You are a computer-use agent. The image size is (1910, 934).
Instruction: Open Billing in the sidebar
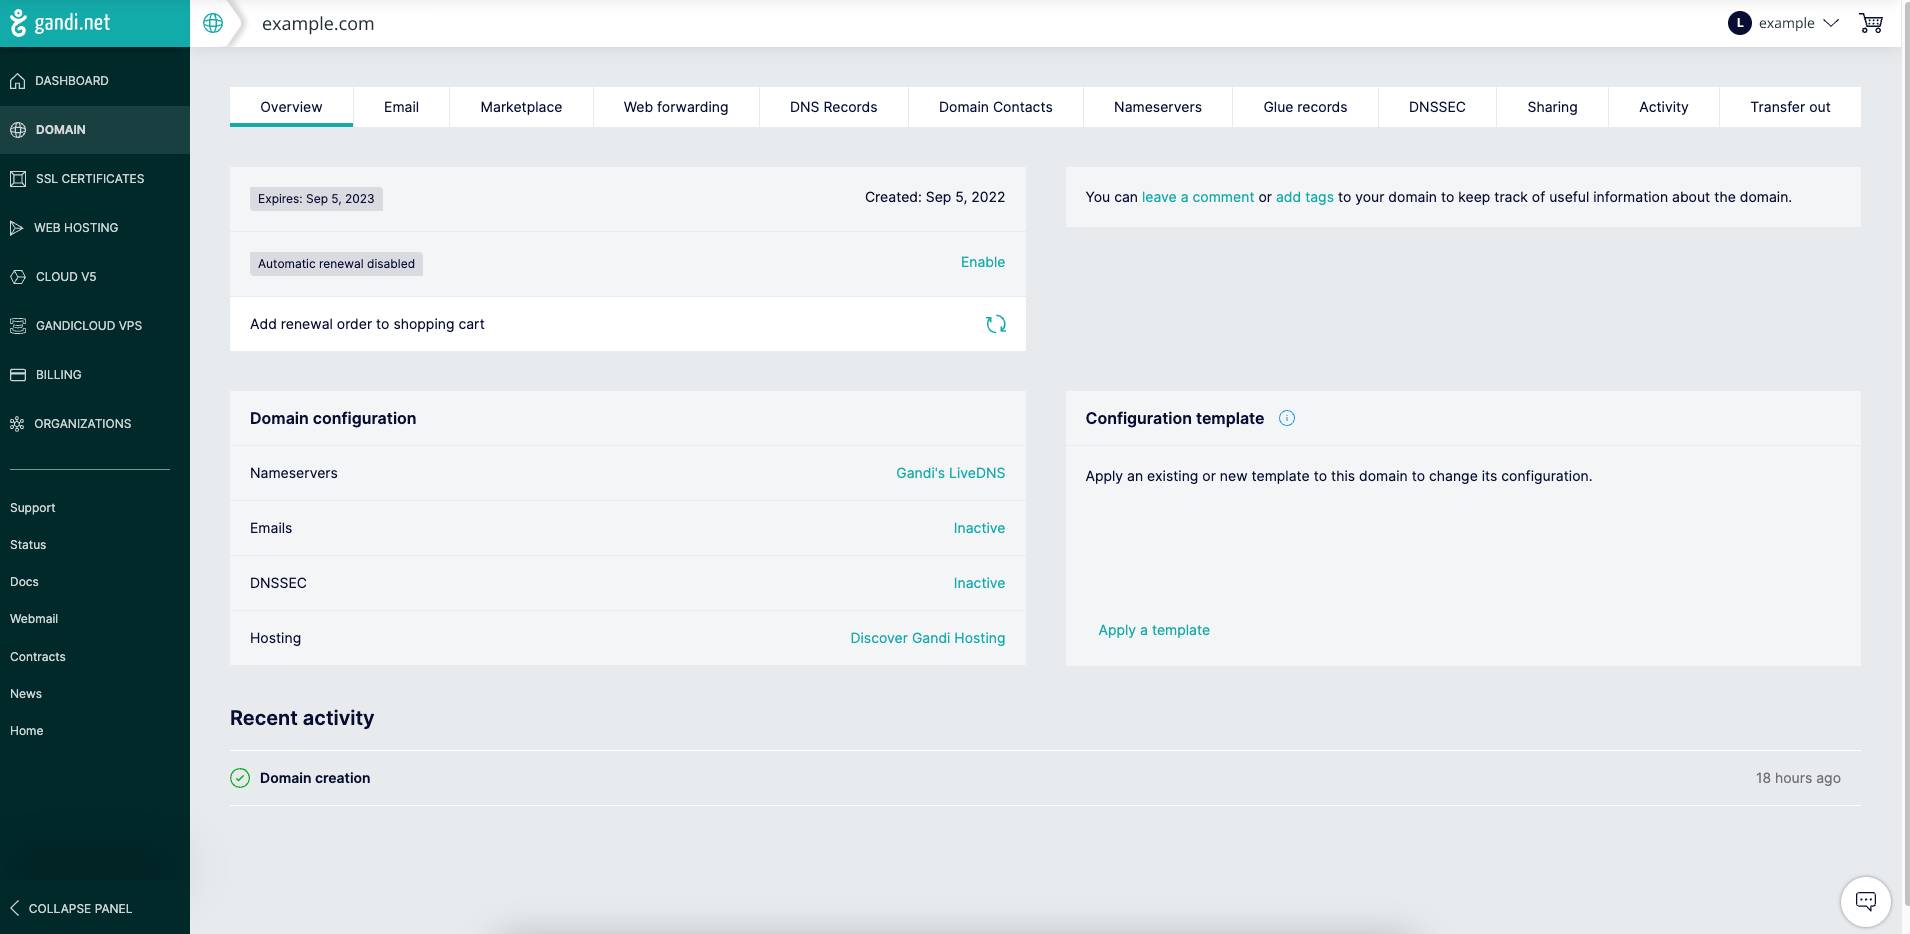[x=95, y=375]
